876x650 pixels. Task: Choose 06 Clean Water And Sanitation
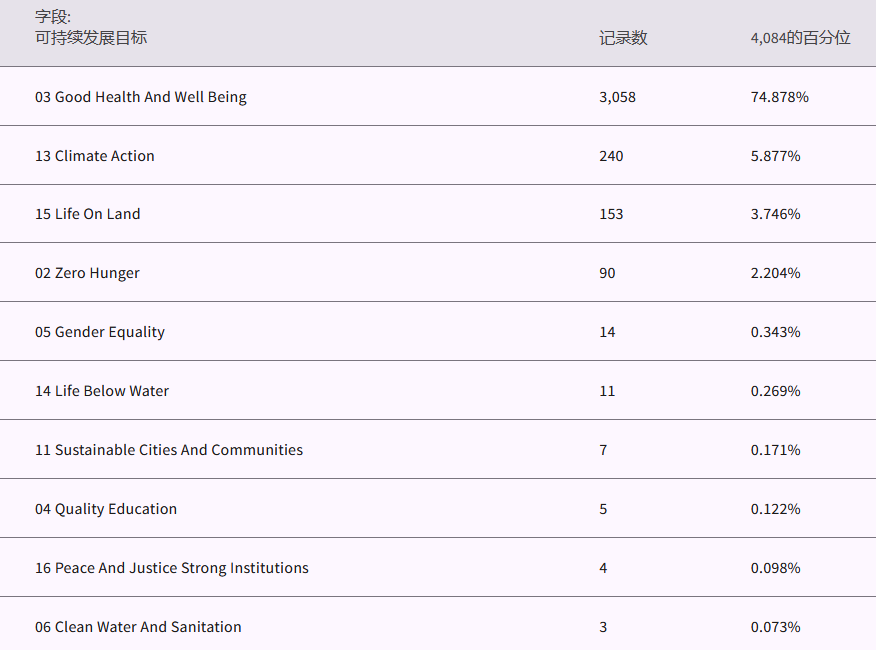pos(138,627)
